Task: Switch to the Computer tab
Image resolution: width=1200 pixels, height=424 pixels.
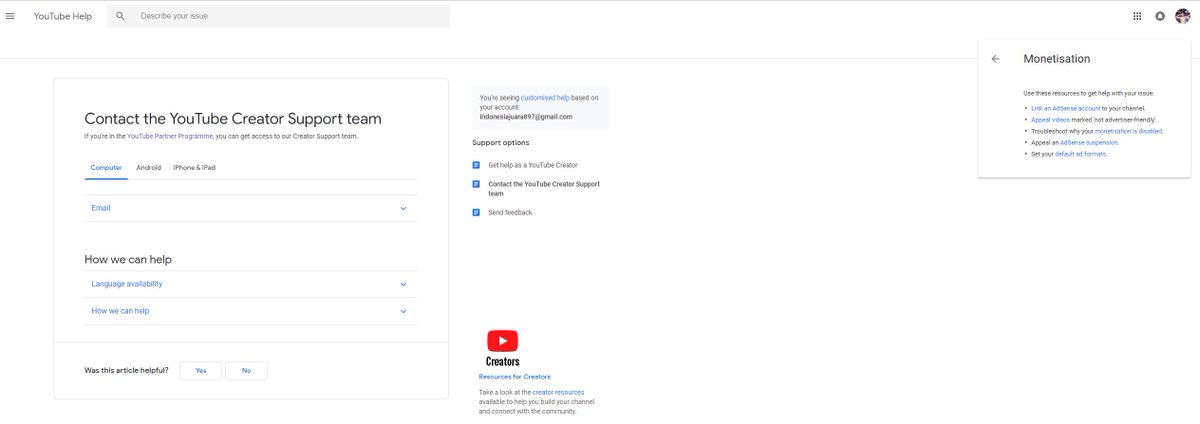Action: click(x=106, y=168)
